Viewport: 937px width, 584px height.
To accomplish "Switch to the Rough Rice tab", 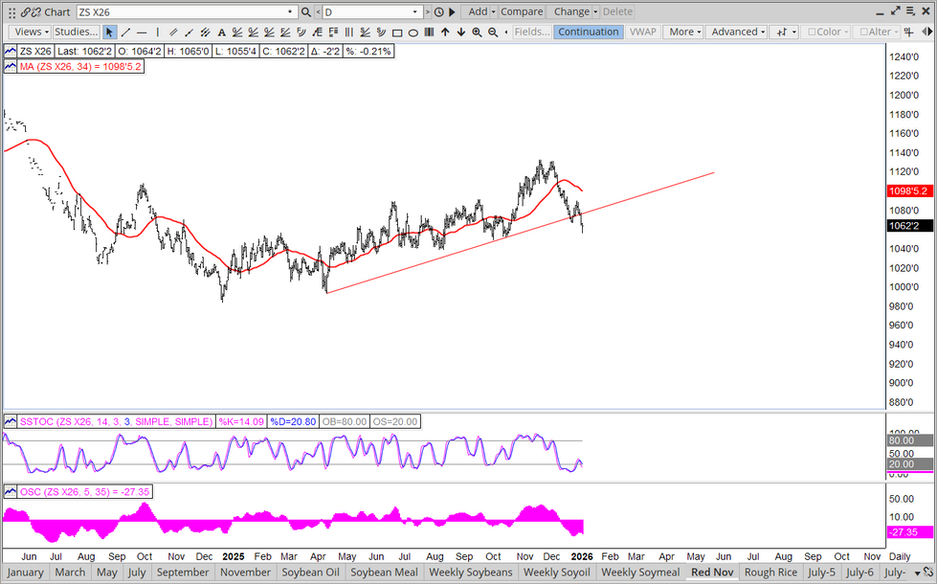I will [x=771, y=572].
